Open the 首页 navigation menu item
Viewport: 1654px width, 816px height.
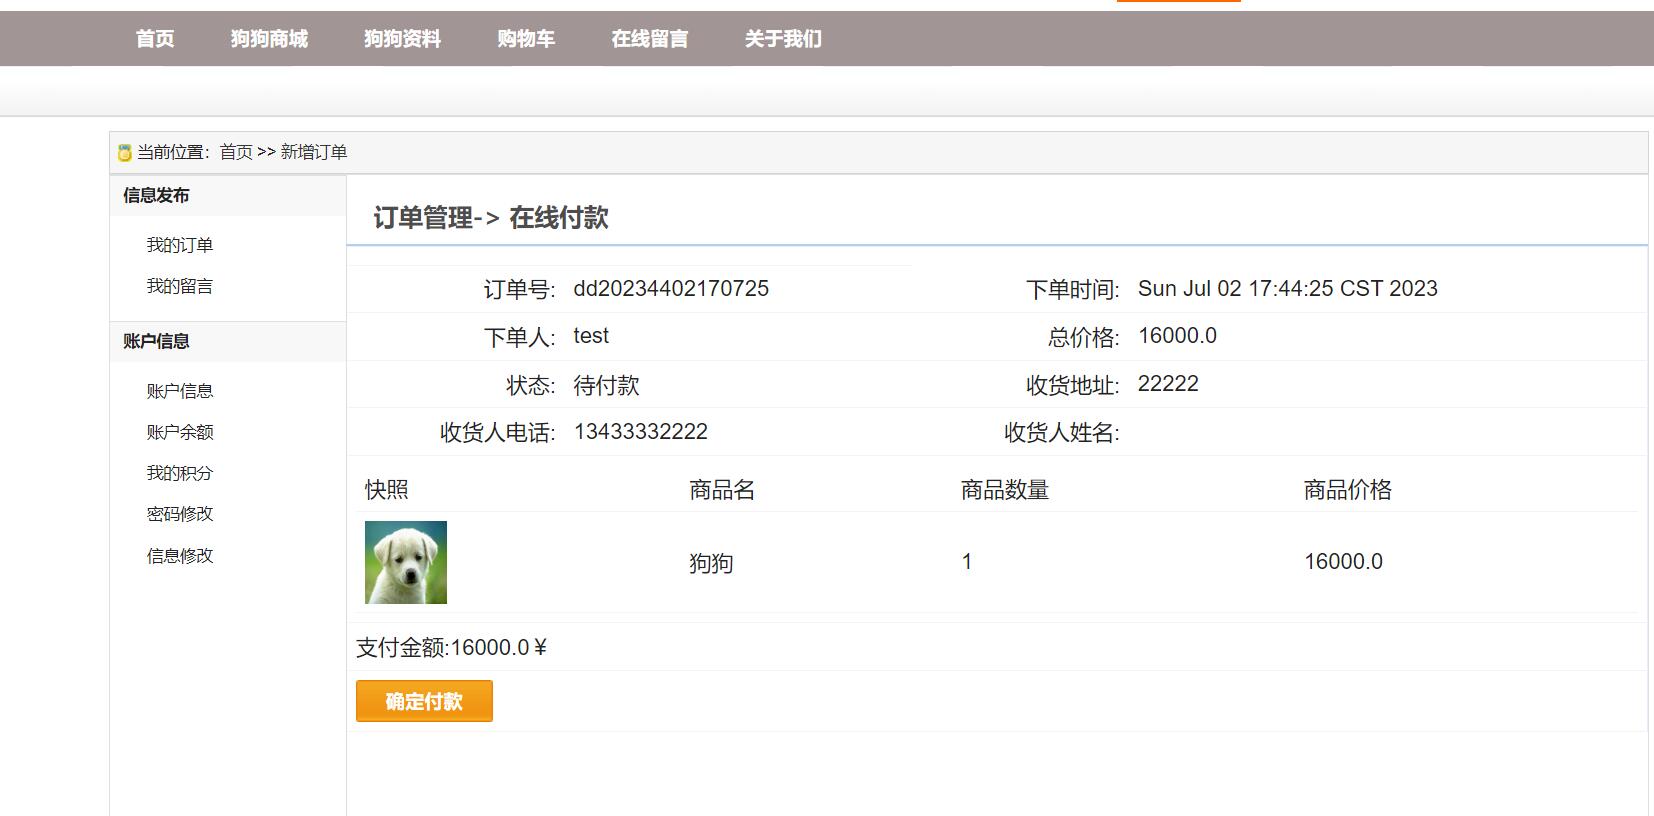pyautogui.click(x=155, y=39)
